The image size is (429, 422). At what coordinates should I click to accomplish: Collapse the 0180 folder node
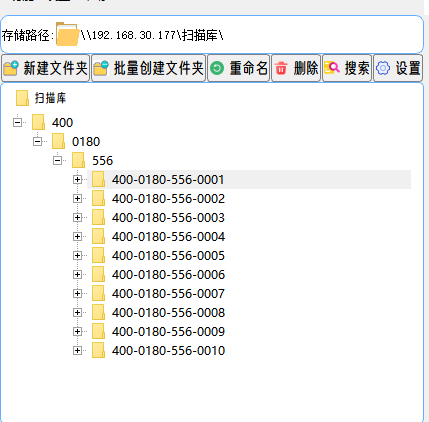point(37,141)
